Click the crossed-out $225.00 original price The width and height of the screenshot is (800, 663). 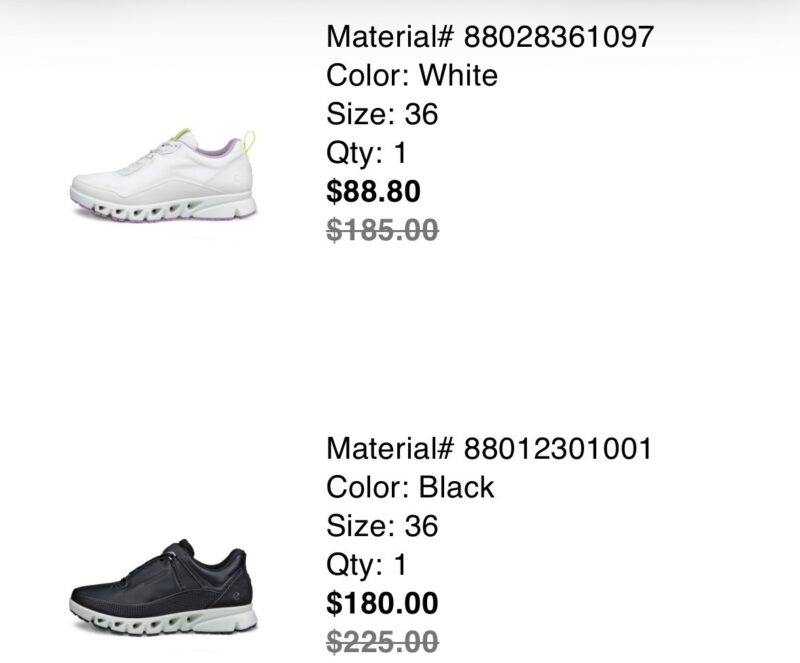pyautogui.click(x=382, y=640)
